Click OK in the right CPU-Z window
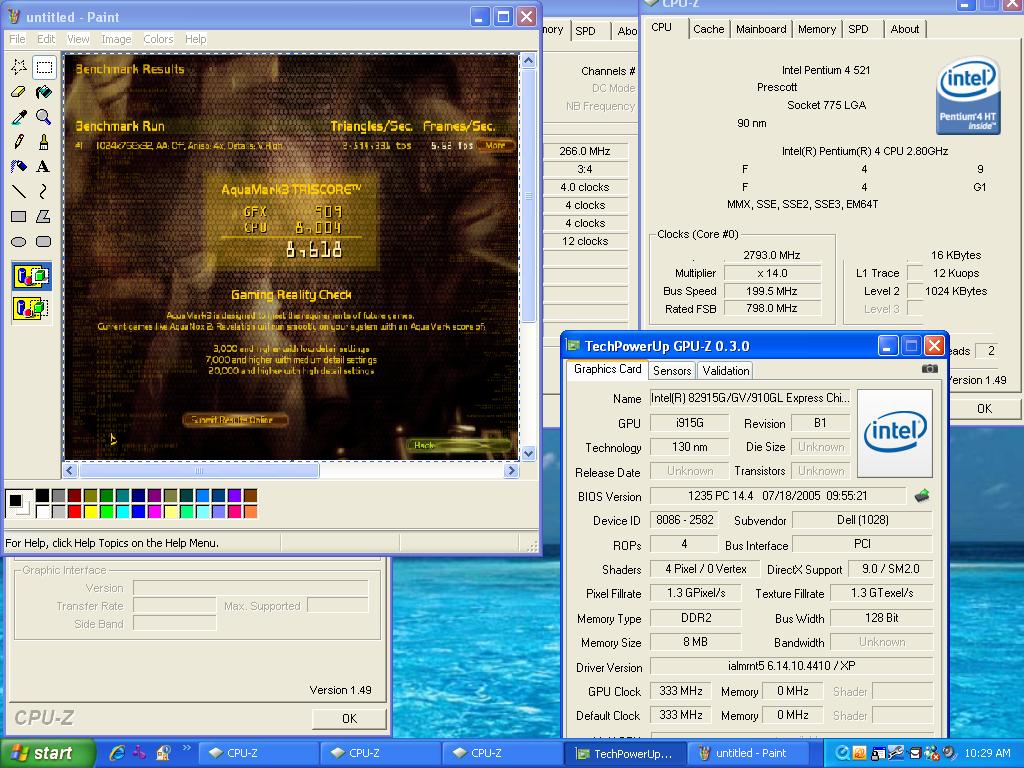This screenshot has height=768, width=1024. click(984, 409)
